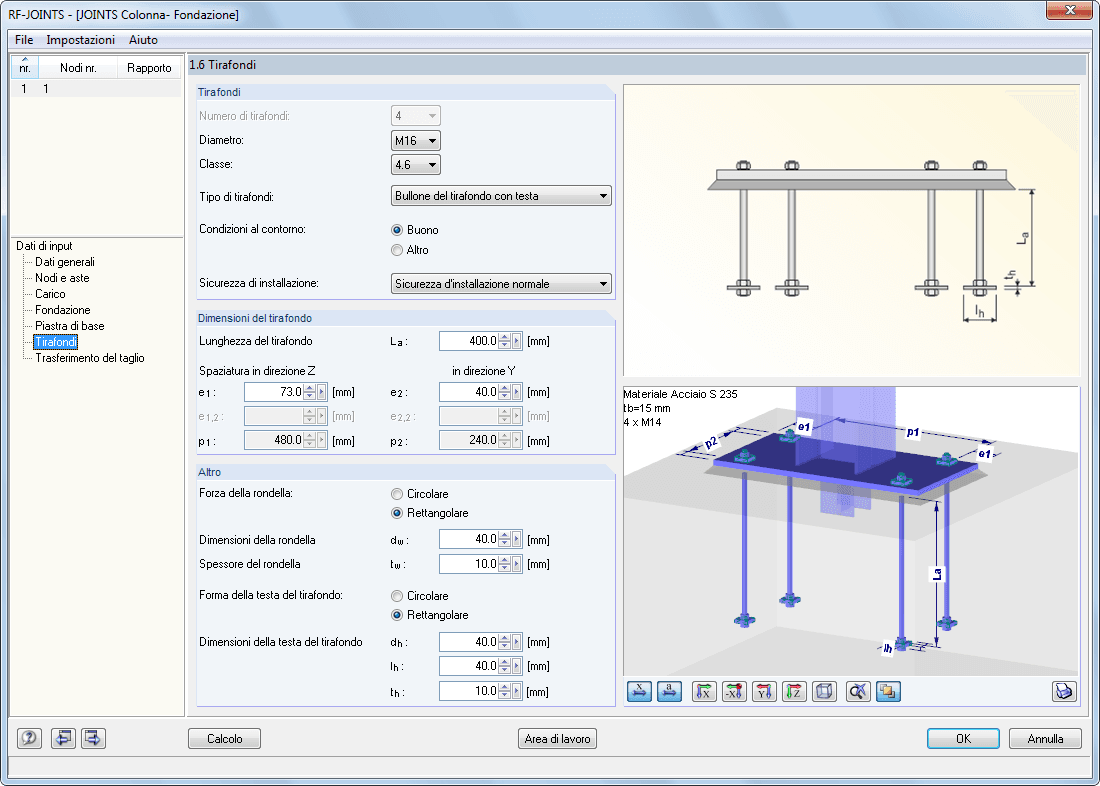1100x786 pixels.
Task: Click the th head thickness field
Action: pyautogui.click(x=469, y=691)
